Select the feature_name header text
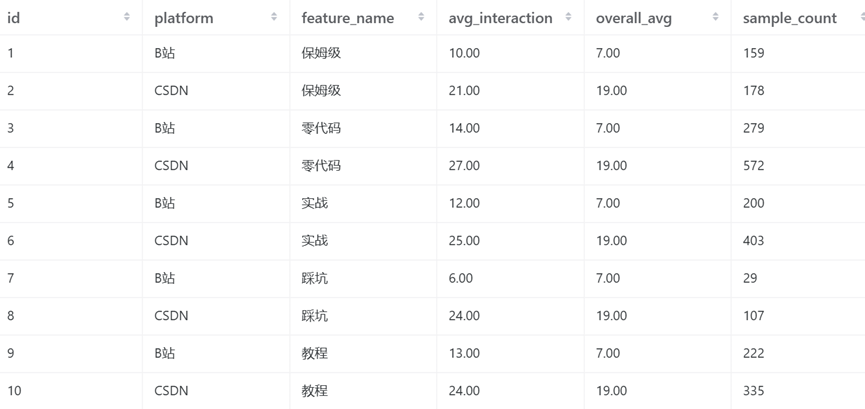865x409 pixels. click(348, 18)
